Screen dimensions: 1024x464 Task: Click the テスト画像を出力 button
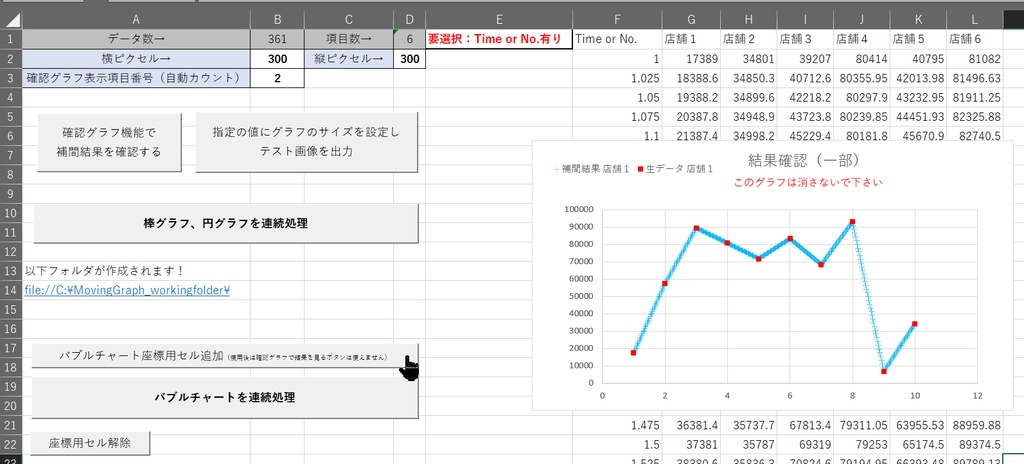(x=306, y=142)
